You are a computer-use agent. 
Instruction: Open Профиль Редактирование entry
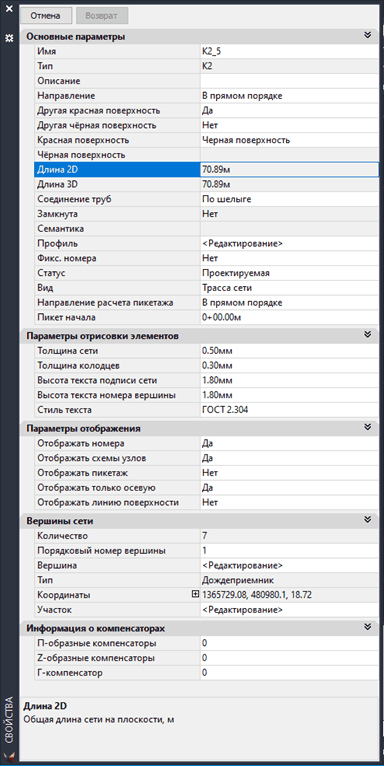point(289,243)
